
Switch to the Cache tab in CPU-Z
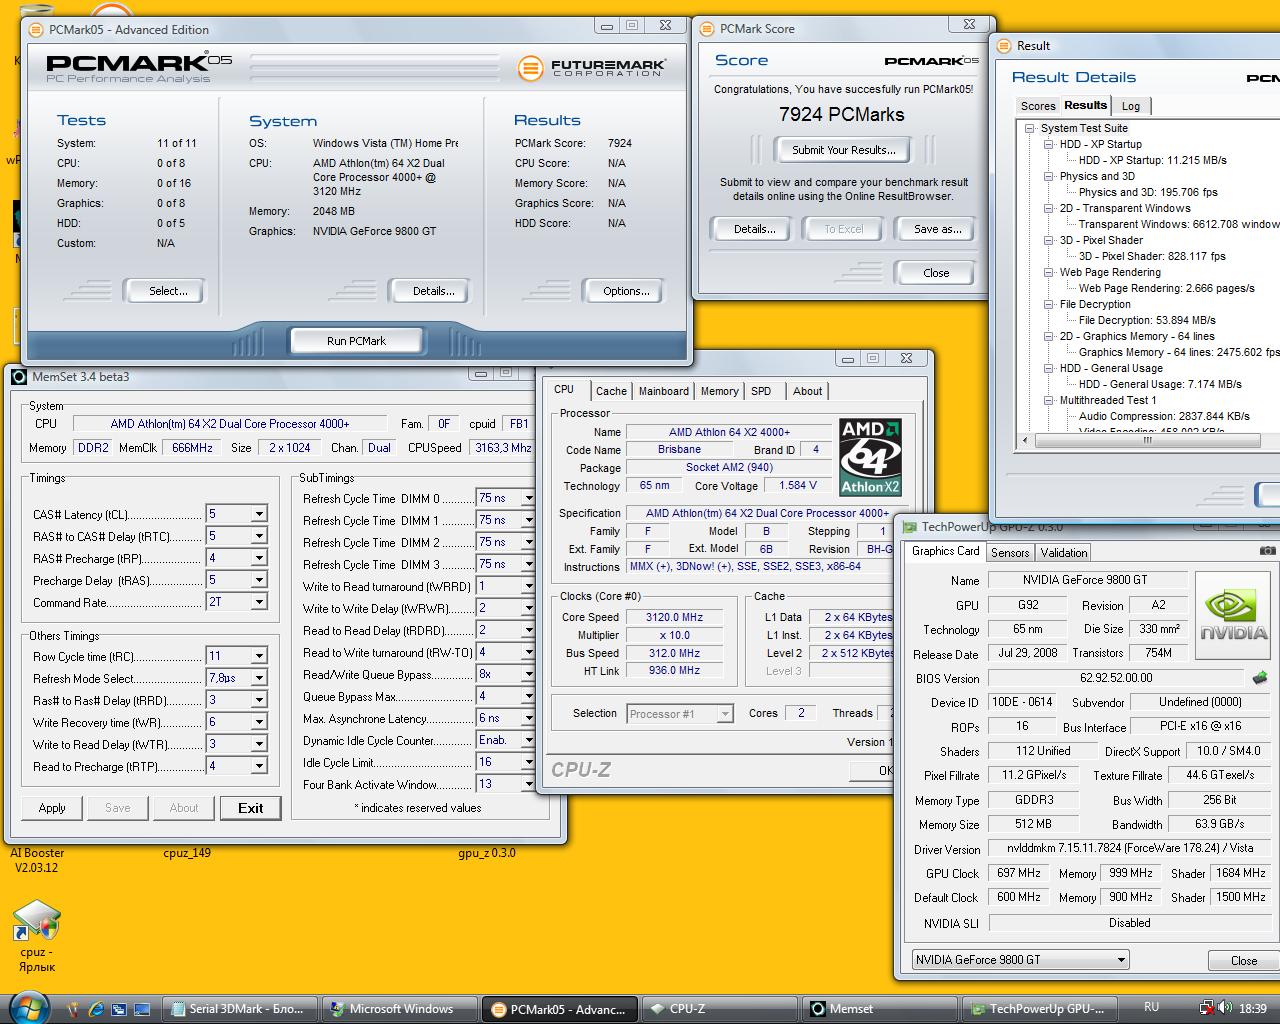611,391
